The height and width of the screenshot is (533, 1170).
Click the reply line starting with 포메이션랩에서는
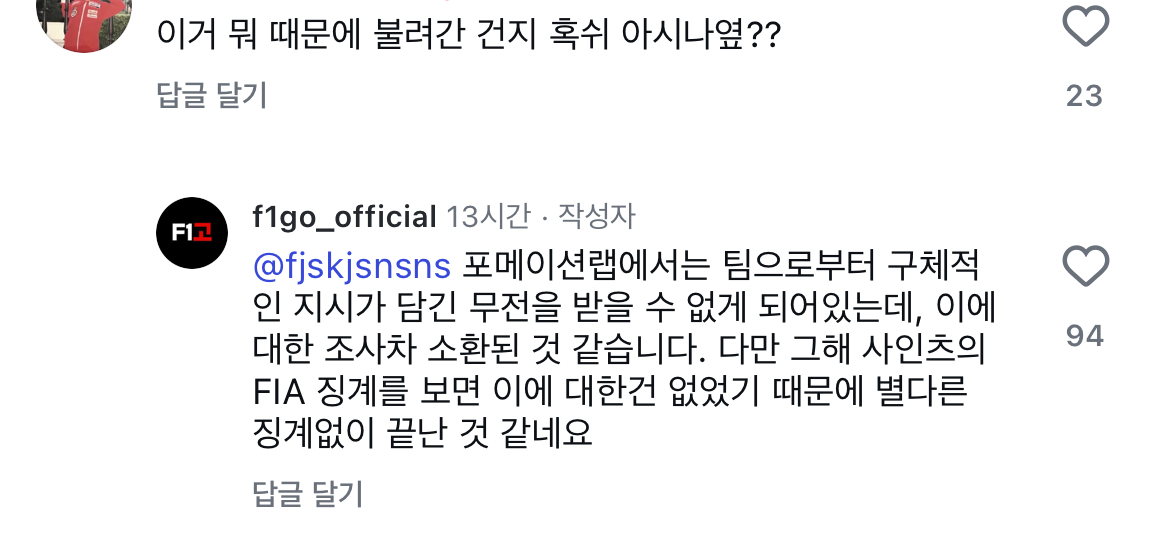click(x=720, y=268)
